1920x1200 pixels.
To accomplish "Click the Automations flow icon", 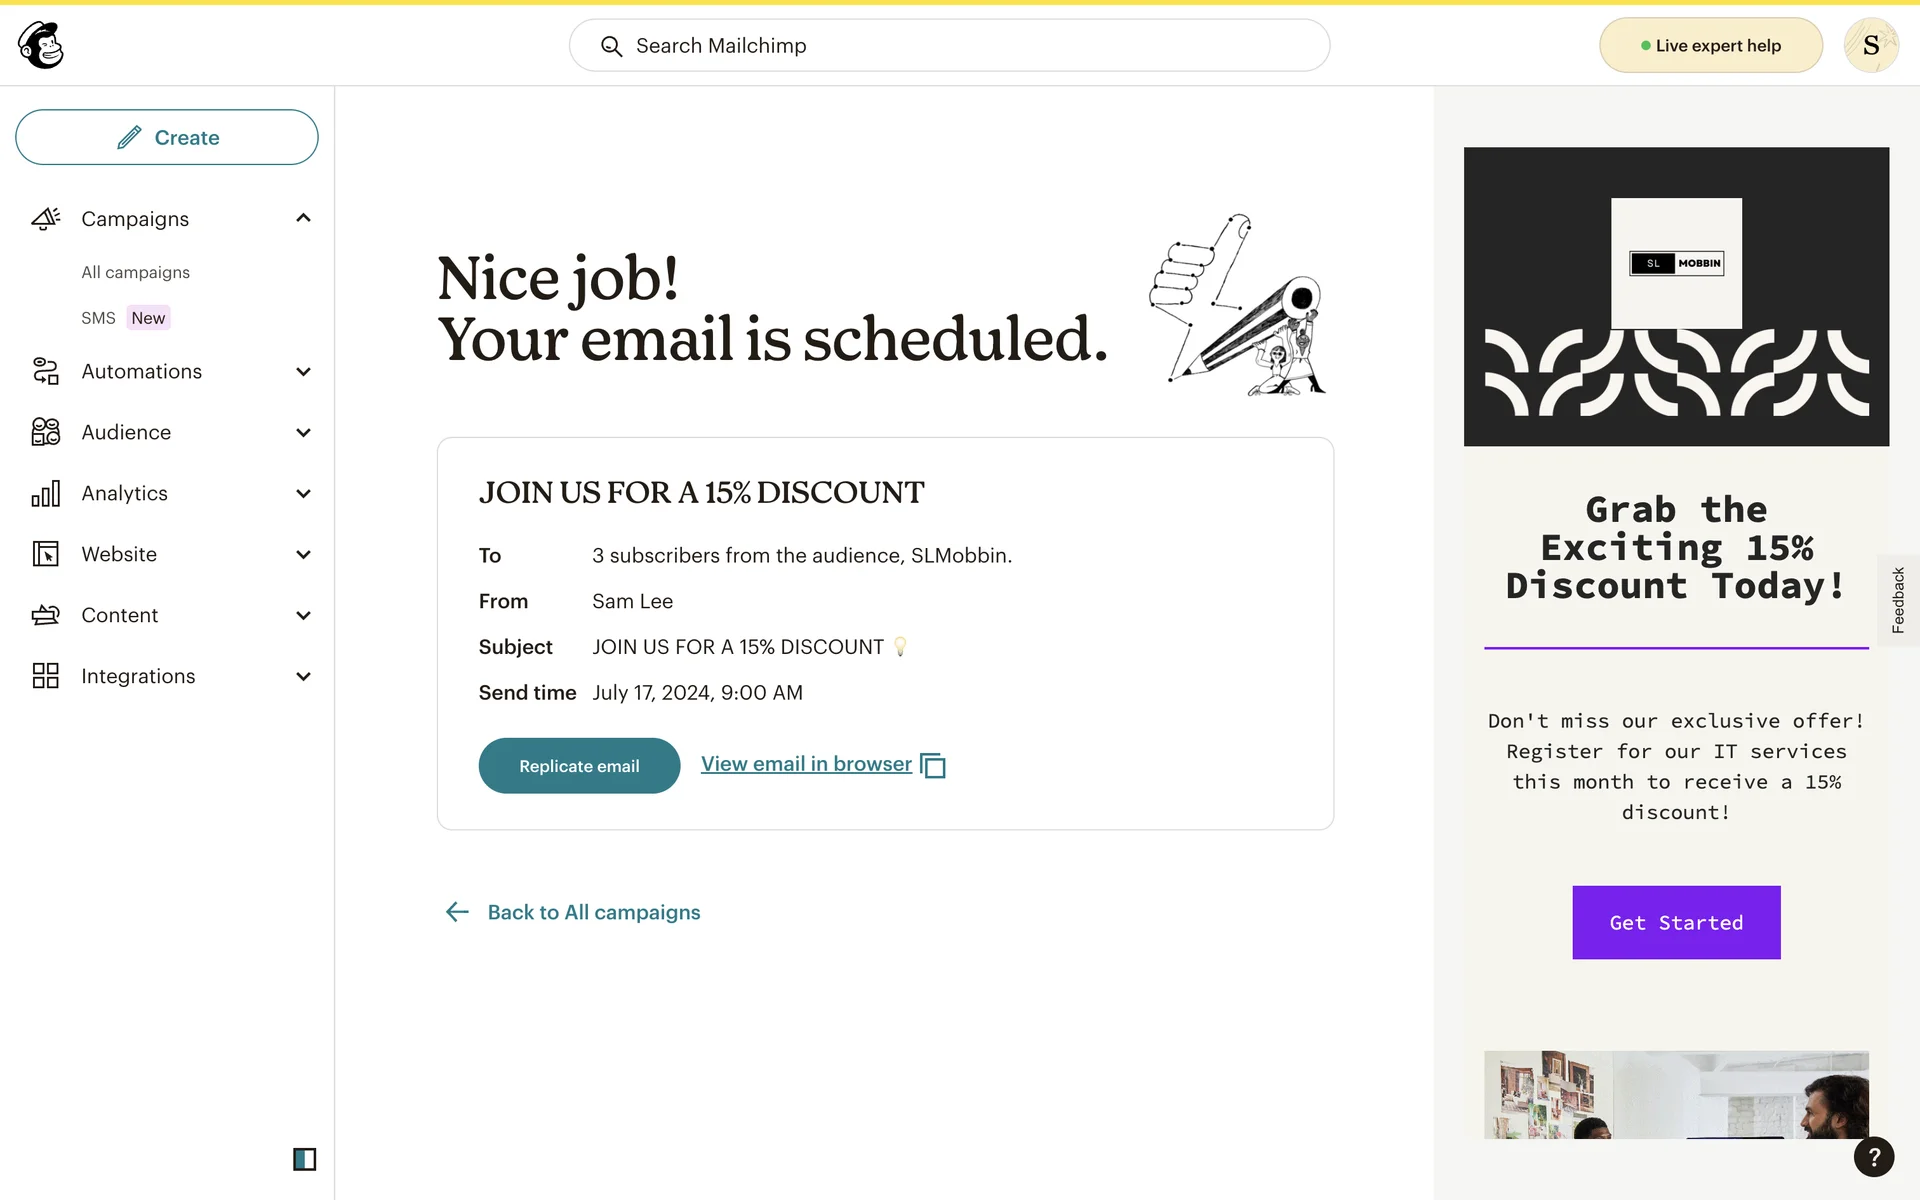I will click(46, 372).
